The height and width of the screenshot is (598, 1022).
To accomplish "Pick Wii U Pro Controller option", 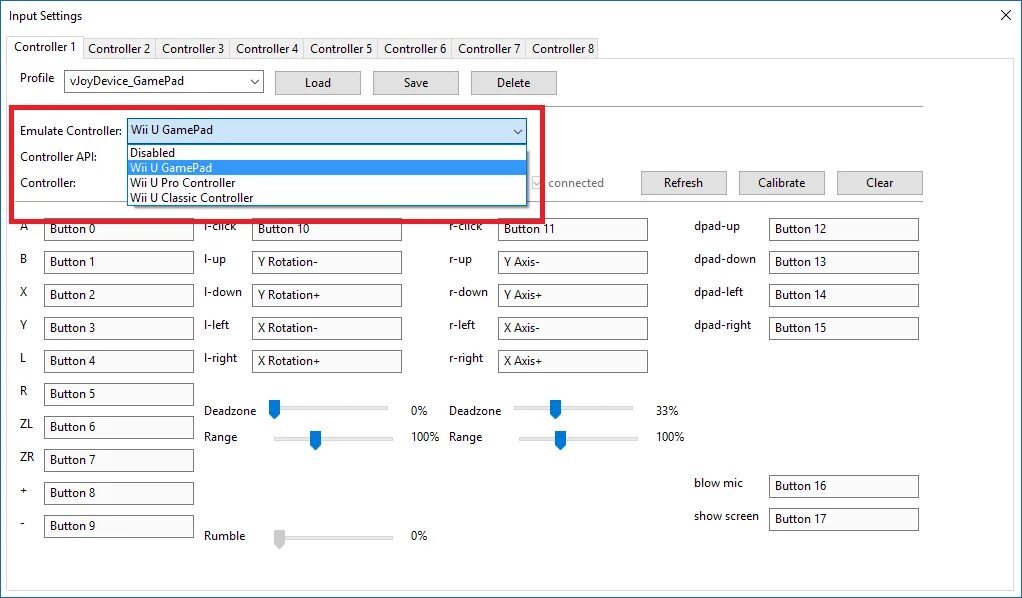I will coord(327,183).
